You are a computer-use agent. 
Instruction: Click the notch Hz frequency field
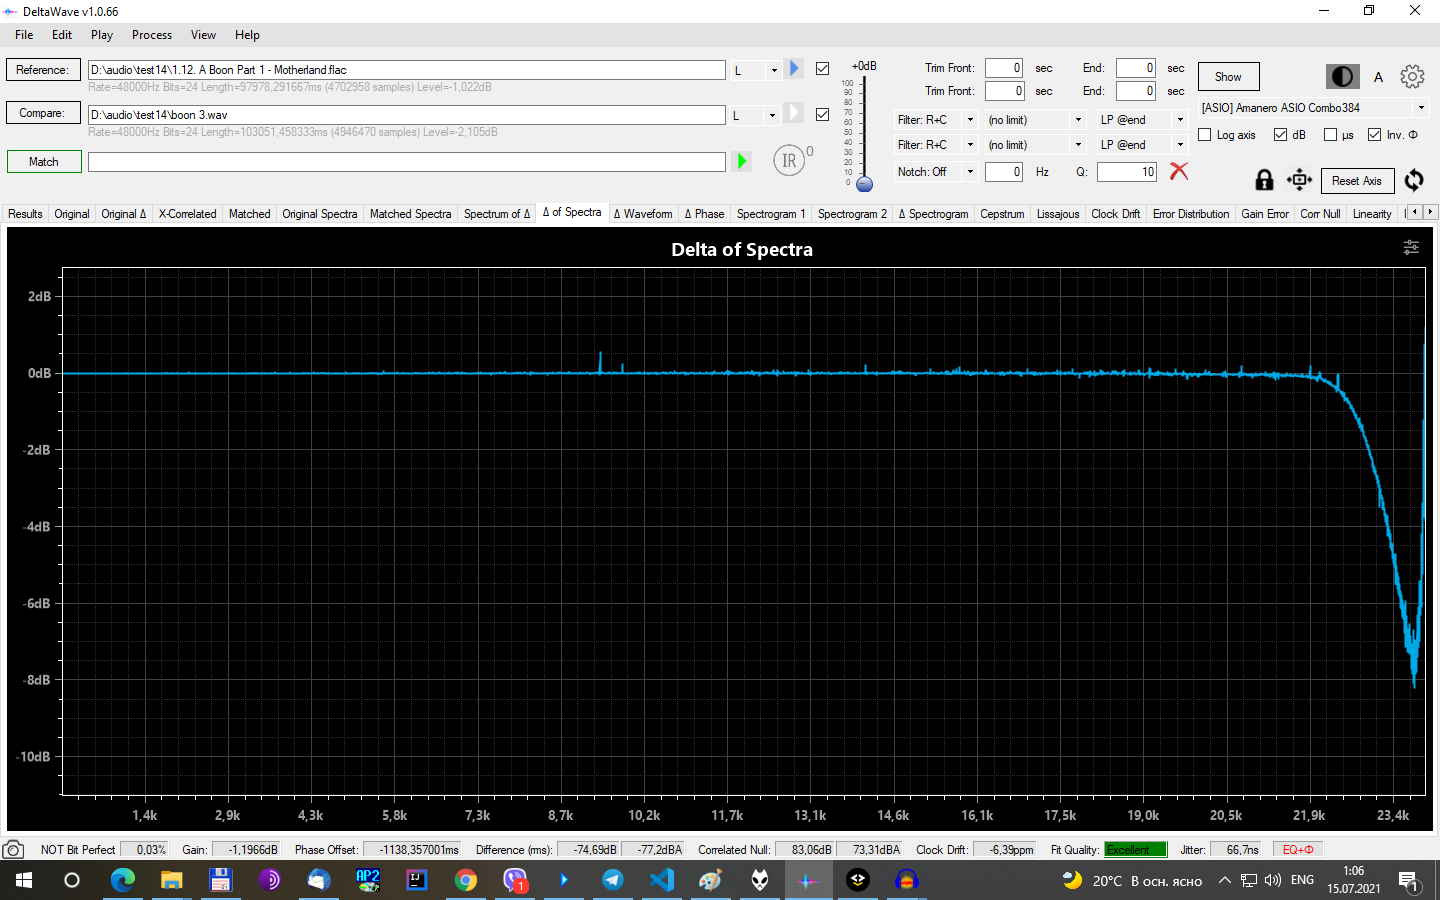(x=1004, y=172)
